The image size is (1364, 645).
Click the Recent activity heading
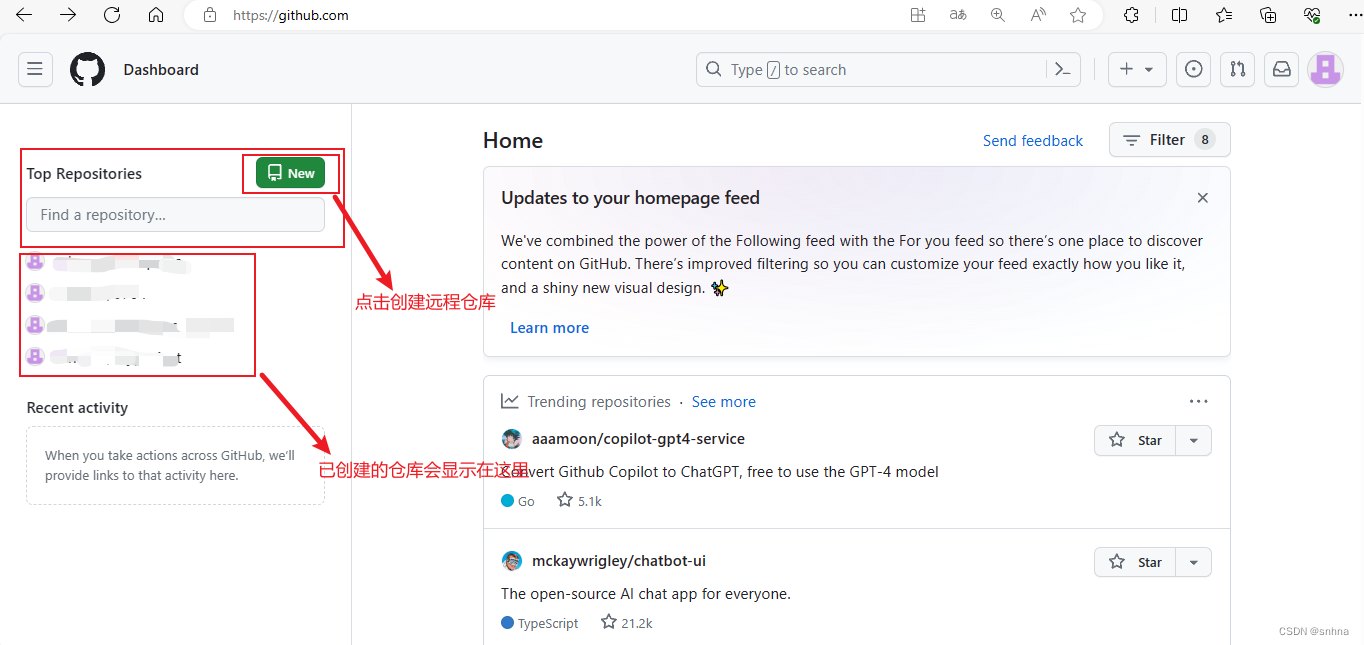77,408
